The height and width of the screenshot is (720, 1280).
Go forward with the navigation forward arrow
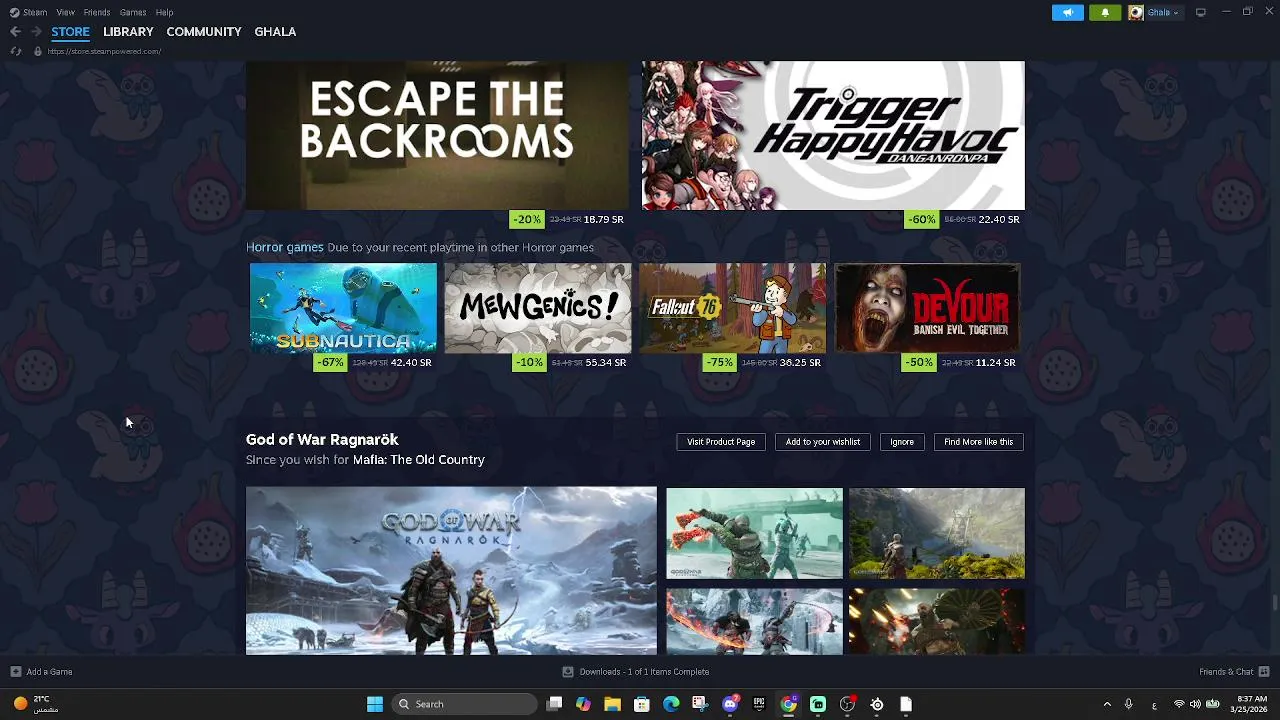36,32
